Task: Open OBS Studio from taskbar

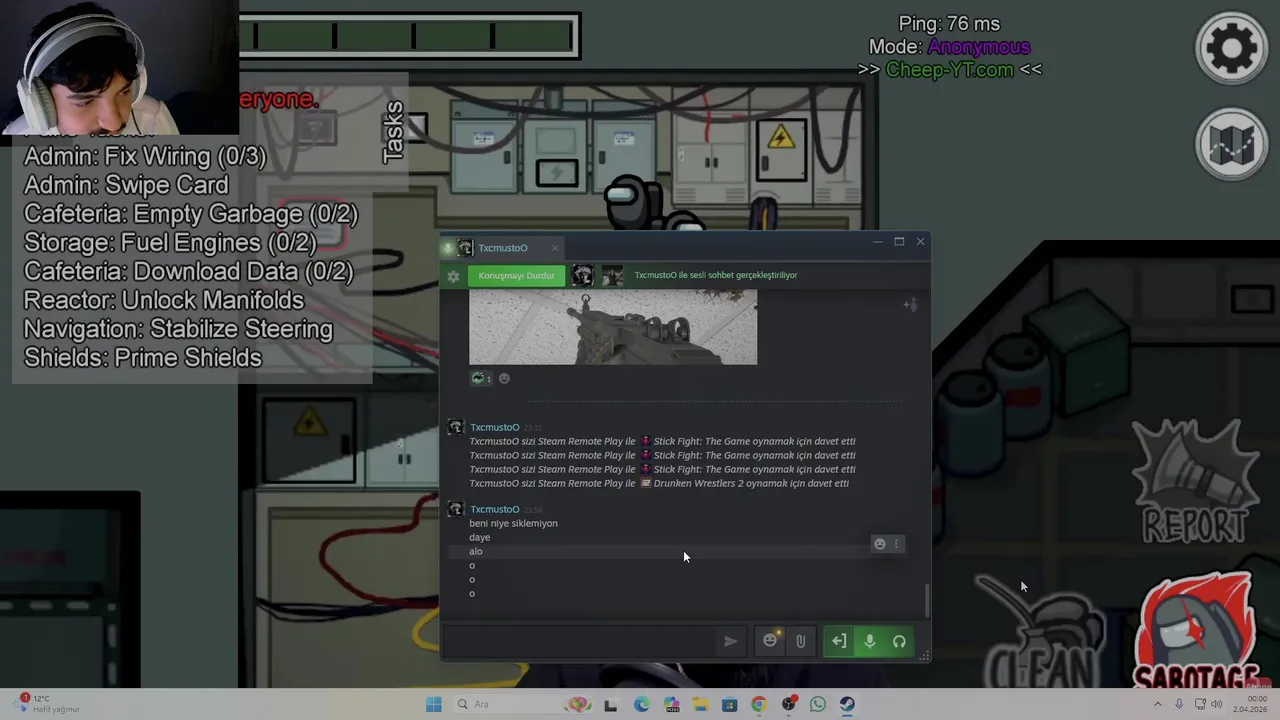Action: point(789,704)
